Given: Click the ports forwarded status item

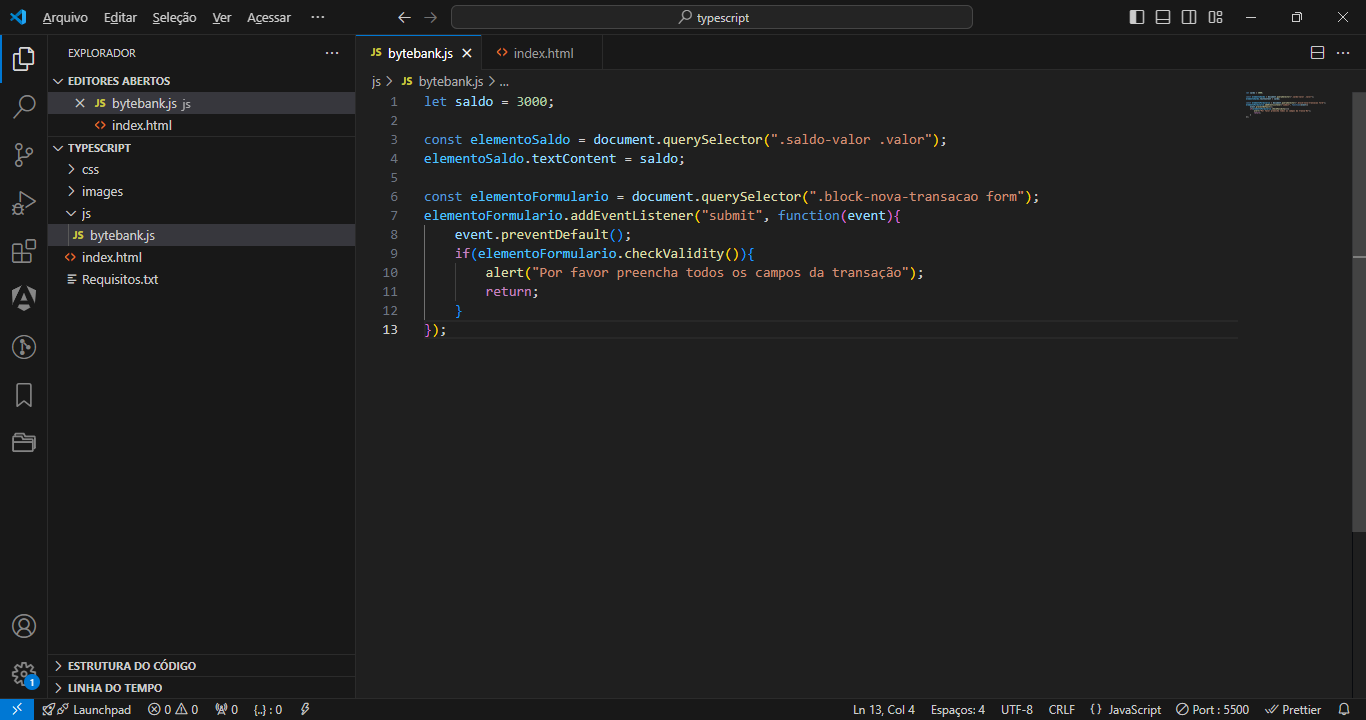Looking at the screenshot, I should tap(226, 709).
